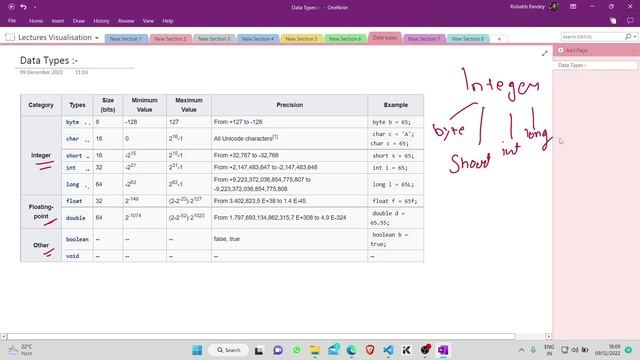Open WhatsApp from the taskbar
640x360 pixels.
tap(297, 350)
